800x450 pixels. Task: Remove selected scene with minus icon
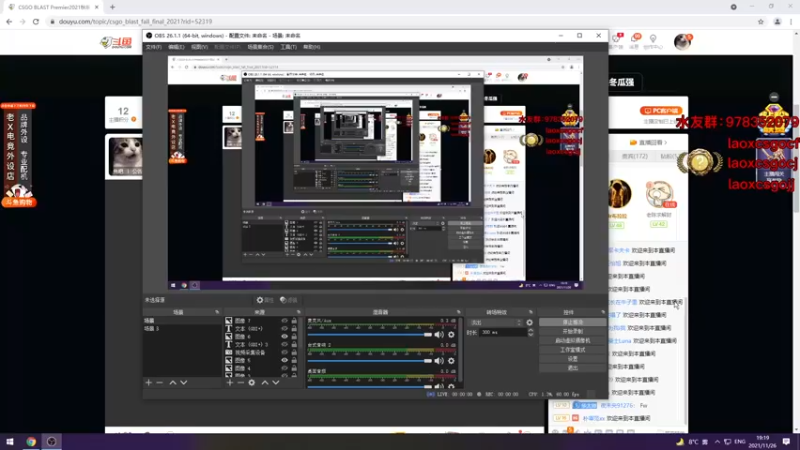point(159,383)
